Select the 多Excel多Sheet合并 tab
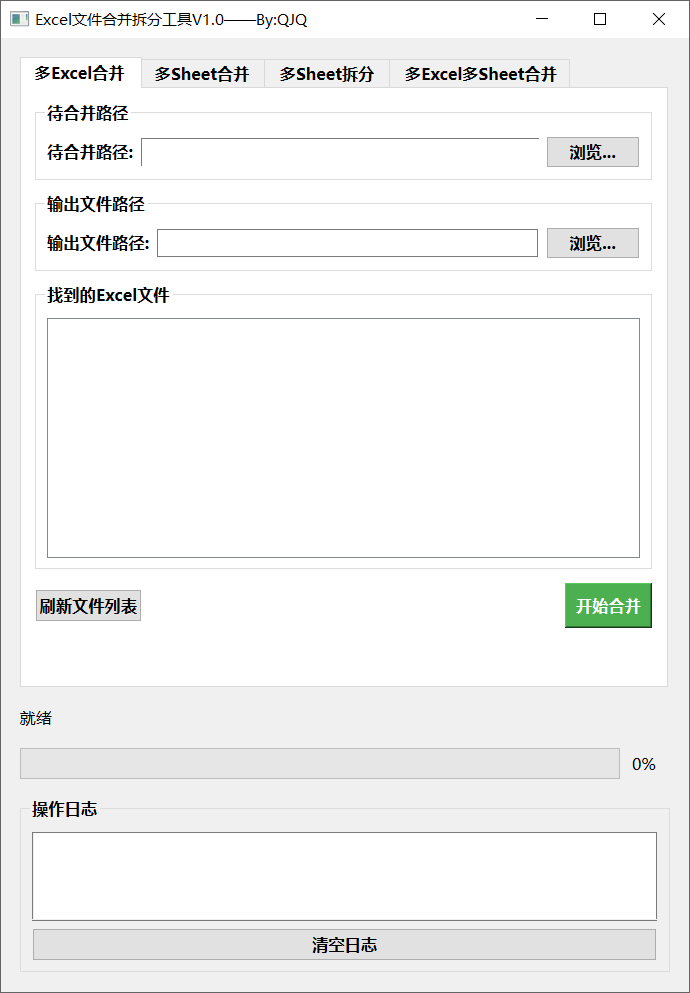The height and width of the screenshot is (993, 690). click(479, 73)
